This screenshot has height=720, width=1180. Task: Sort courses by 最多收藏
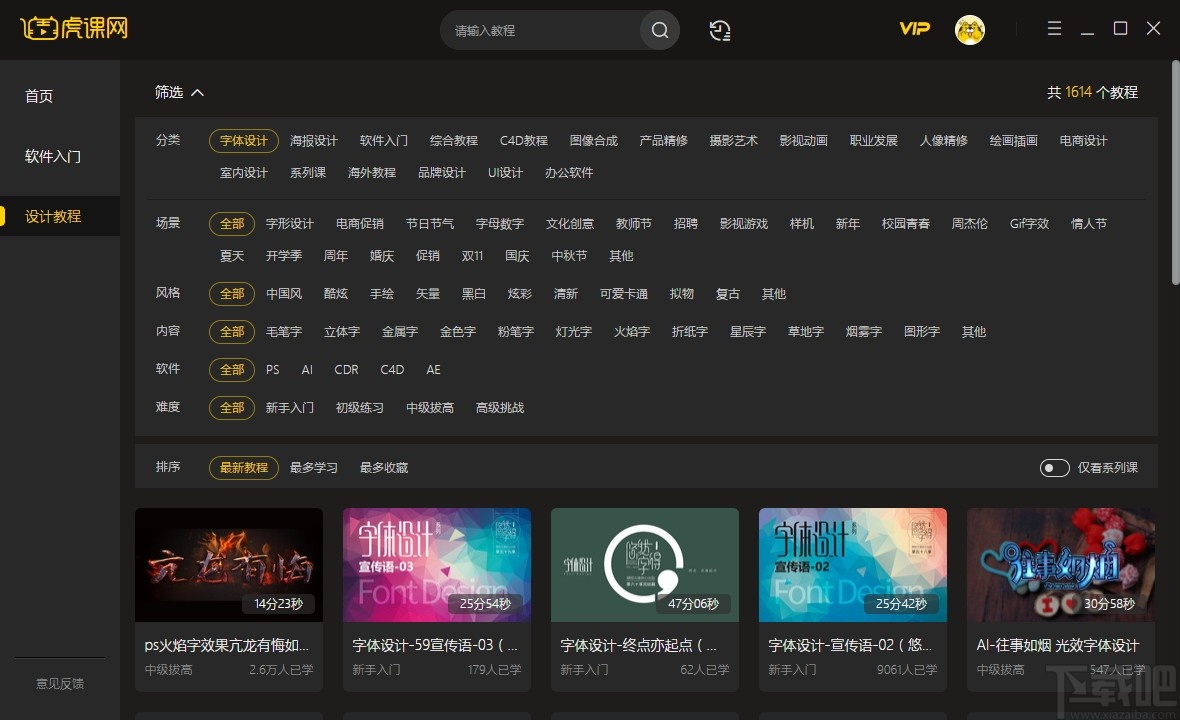[x=386, y=467]
